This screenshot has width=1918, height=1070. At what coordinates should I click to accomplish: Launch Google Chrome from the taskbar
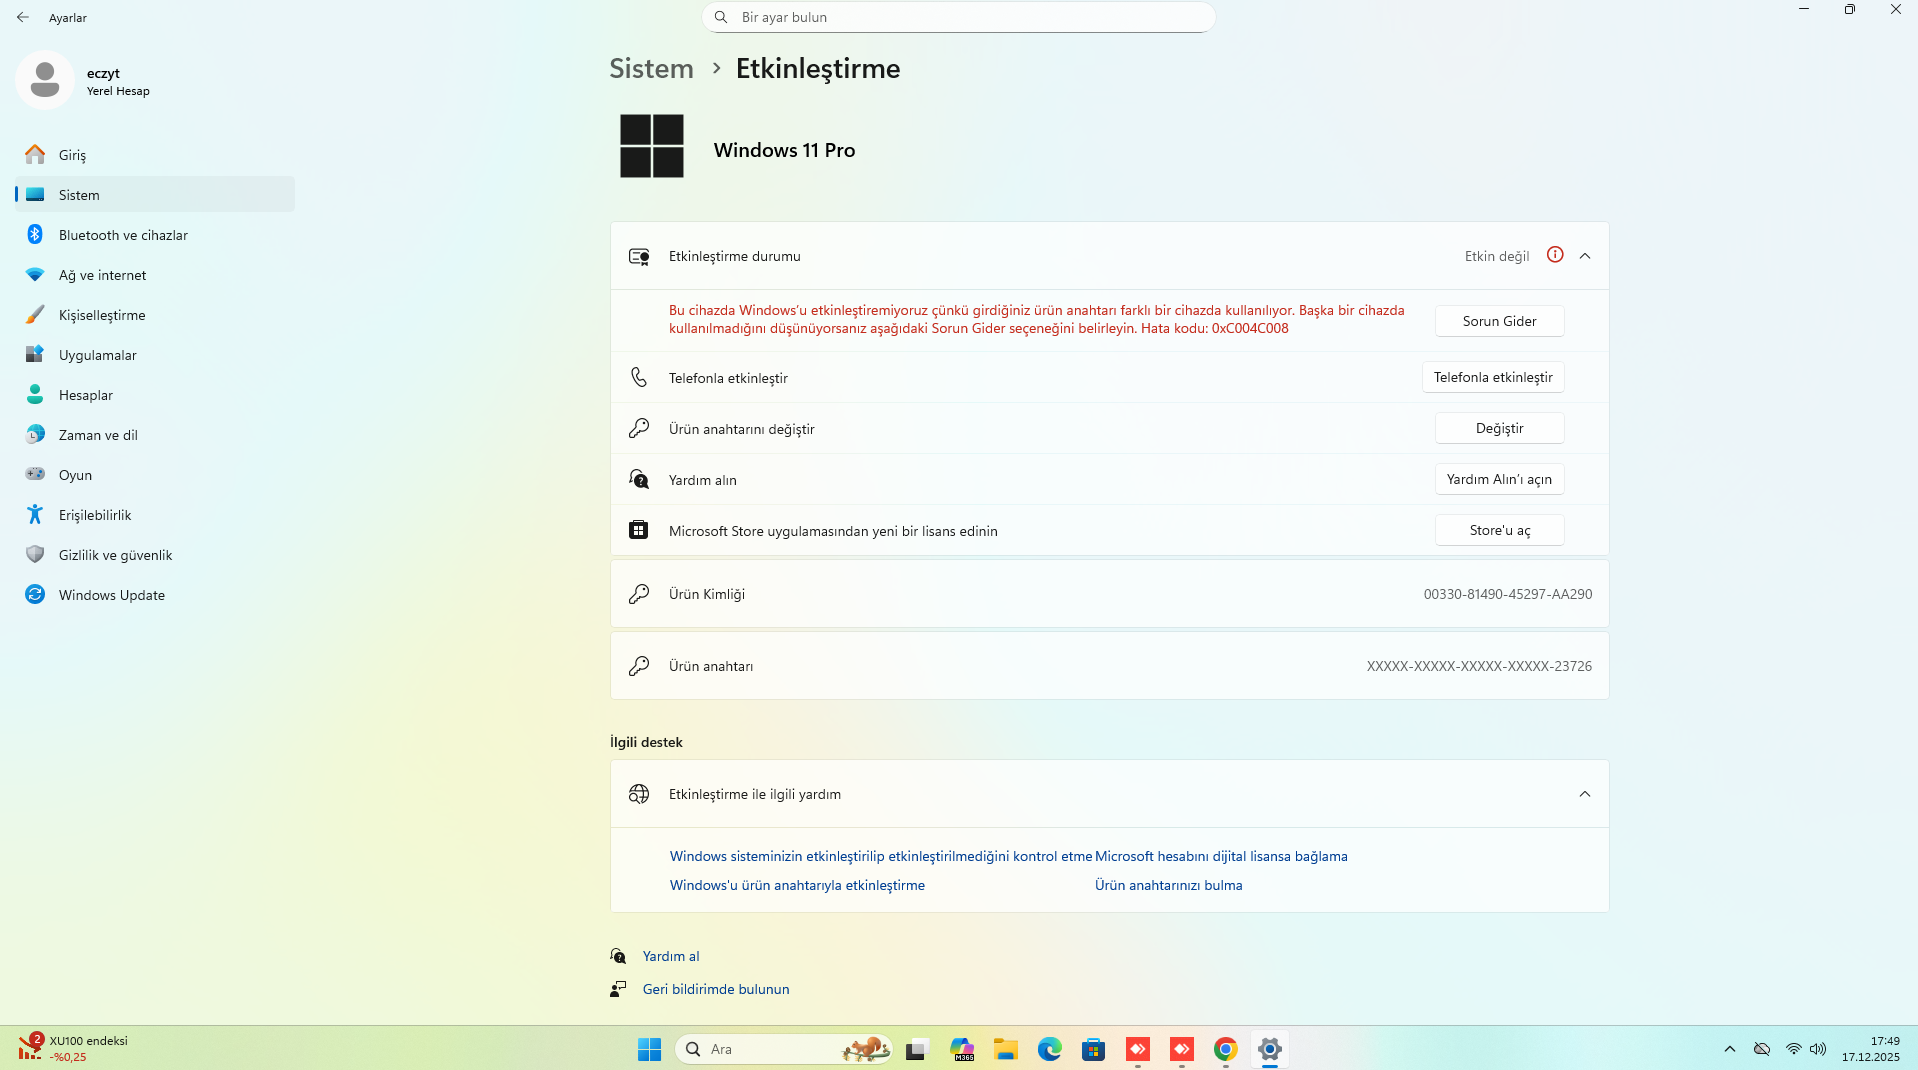pyautogui.click(x=1226, y=1049)
